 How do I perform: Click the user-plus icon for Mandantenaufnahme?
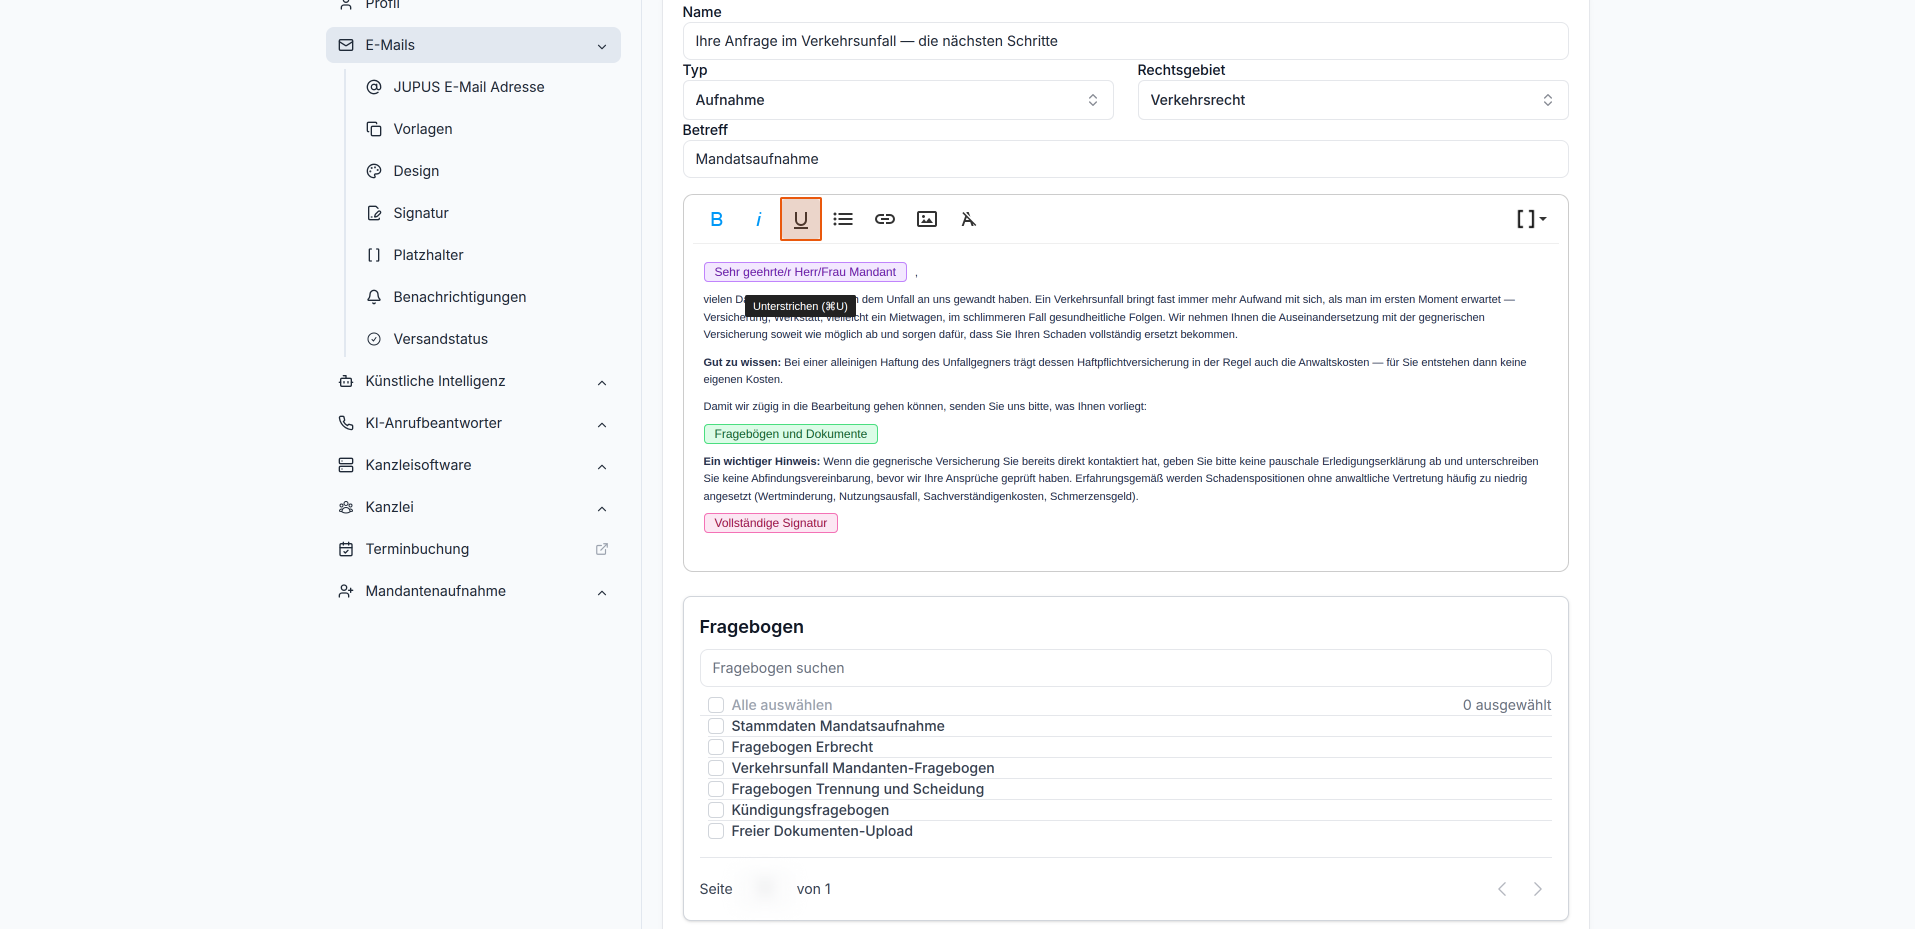coord(346,591)
